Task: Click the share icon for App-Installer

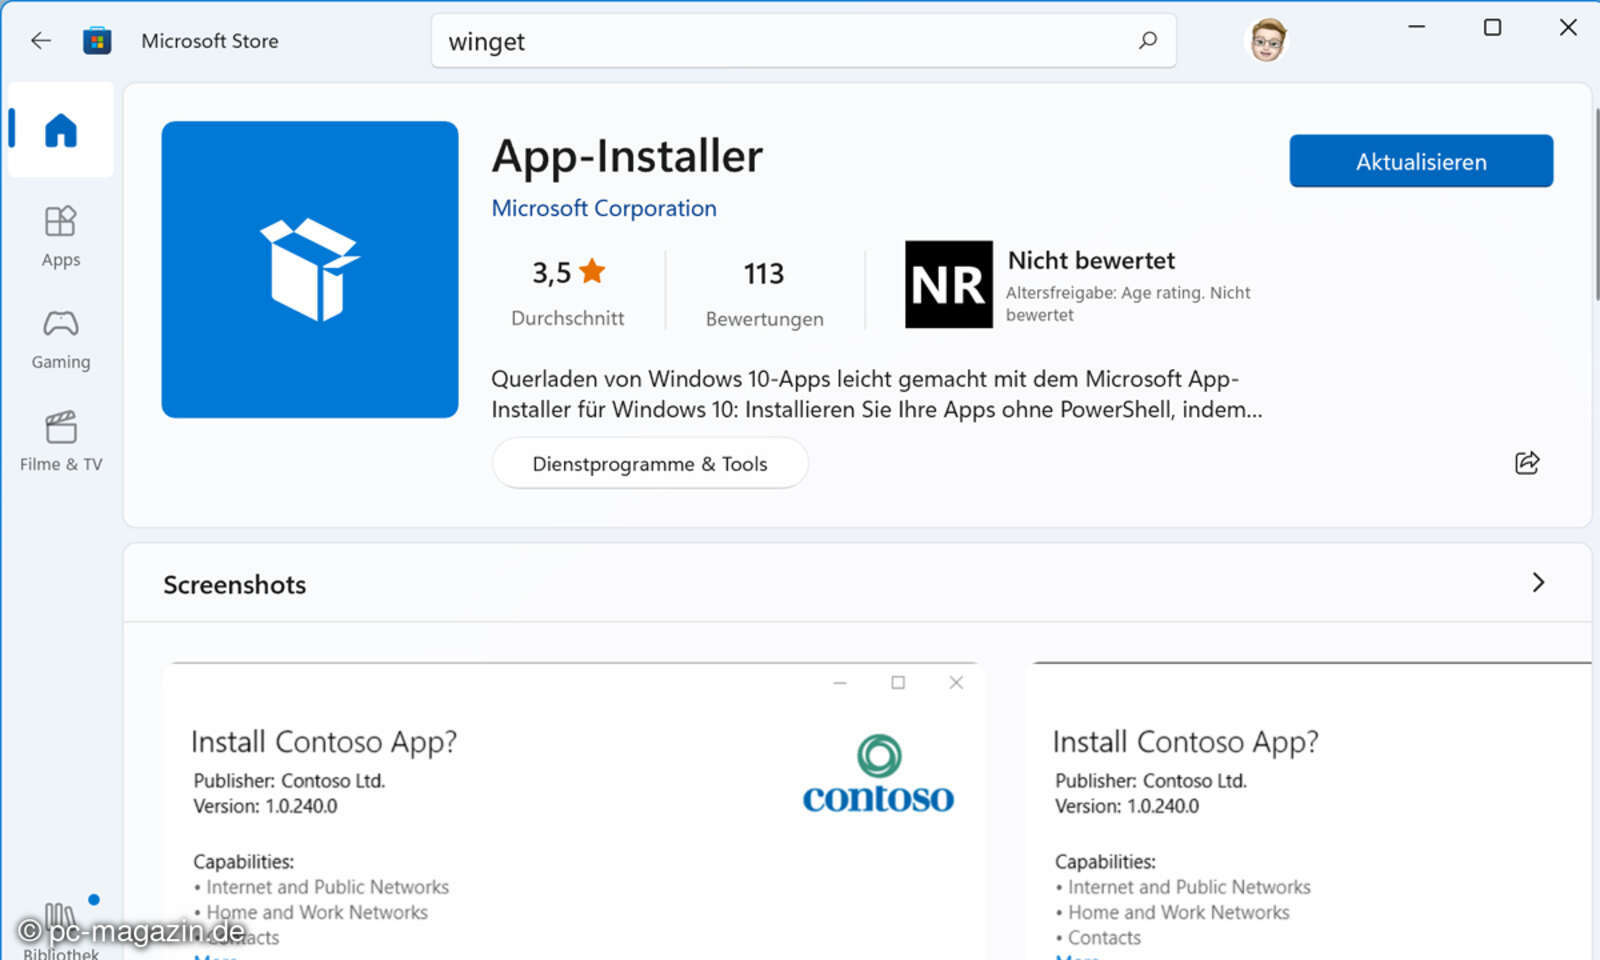Action: tap(1526, 463)
